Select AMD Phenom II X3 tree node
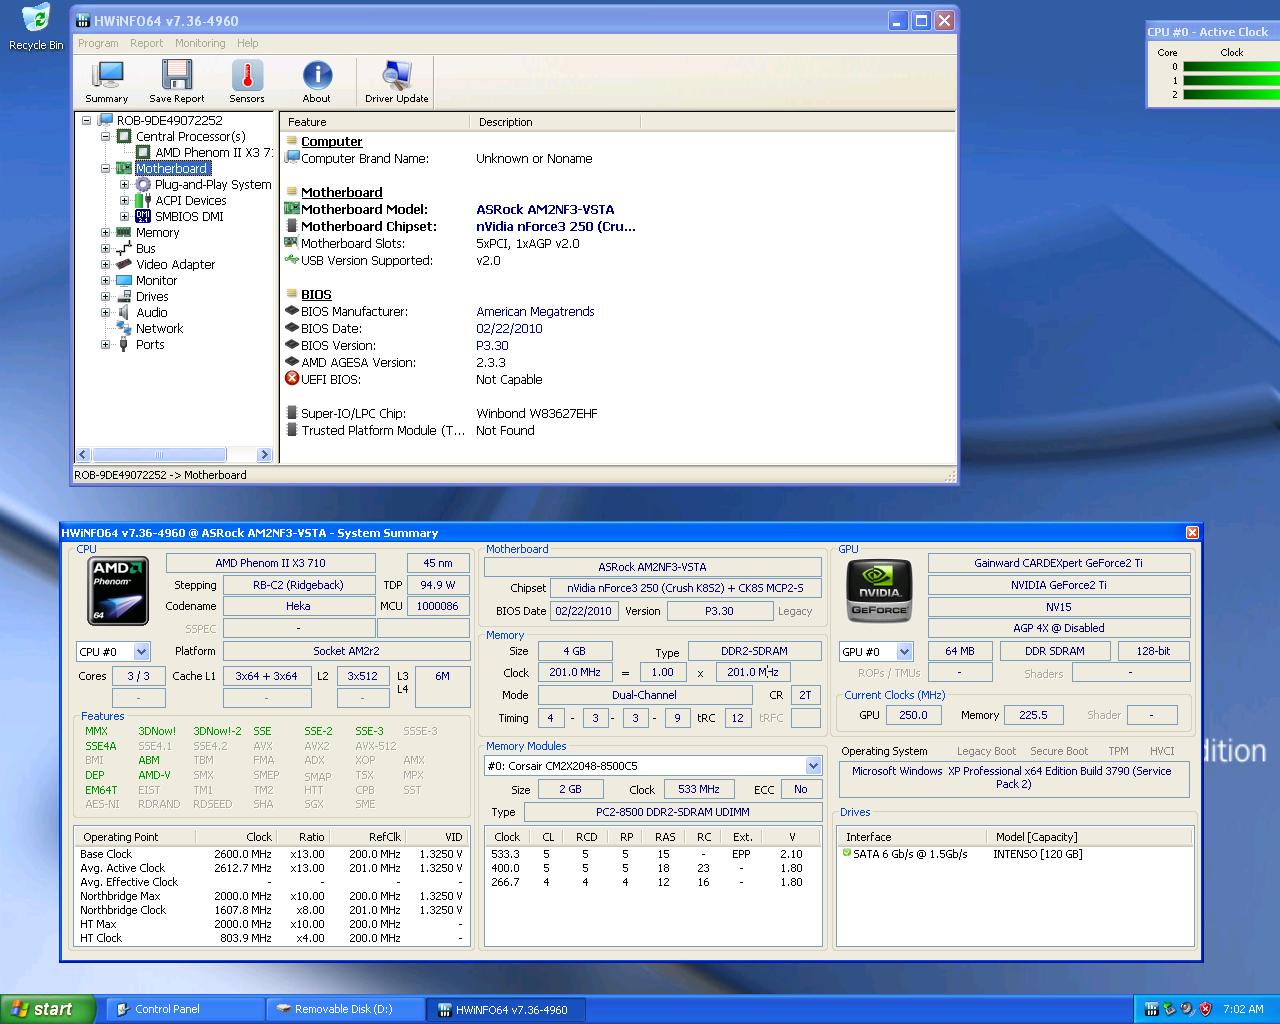Screen dimensions: 1280x1024 (213, 153)
